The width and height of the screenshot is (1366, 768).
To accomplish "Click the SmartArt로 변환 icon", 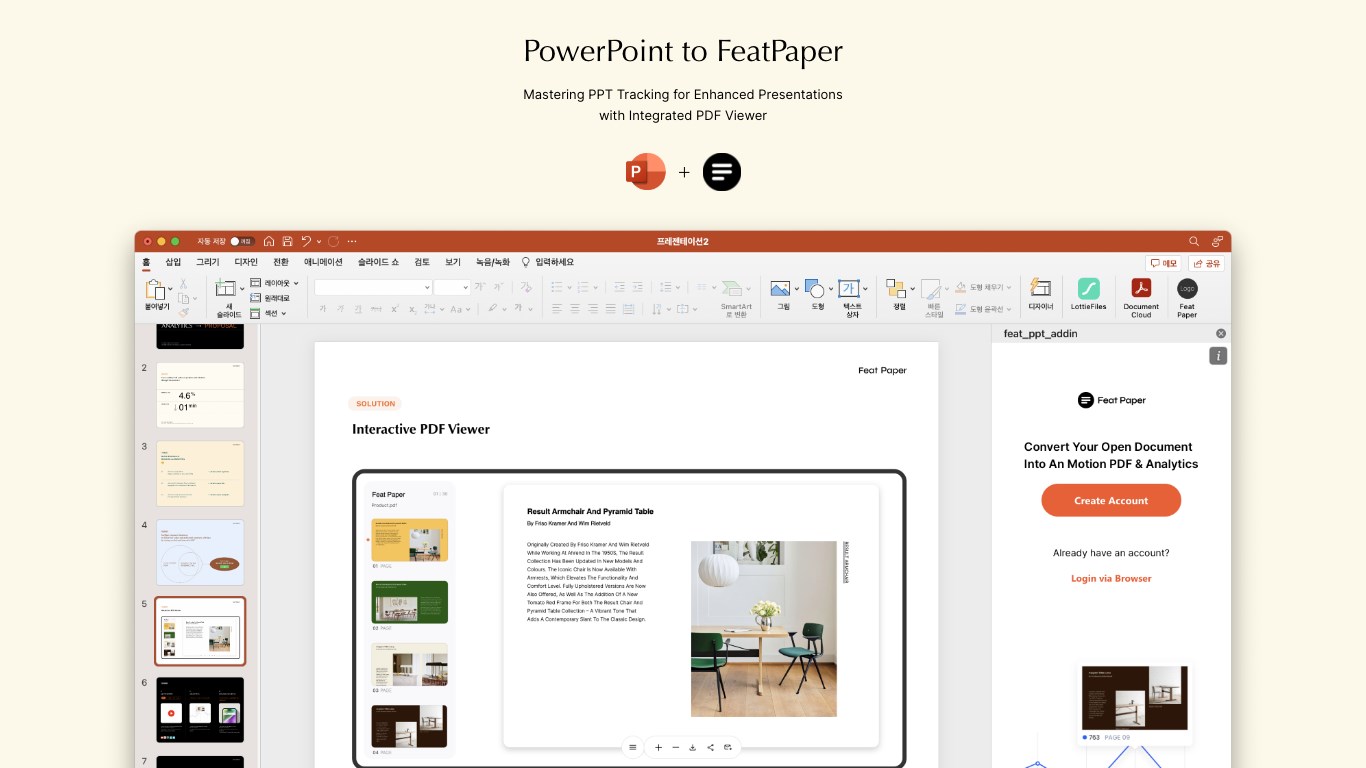I will click(732, 288).
